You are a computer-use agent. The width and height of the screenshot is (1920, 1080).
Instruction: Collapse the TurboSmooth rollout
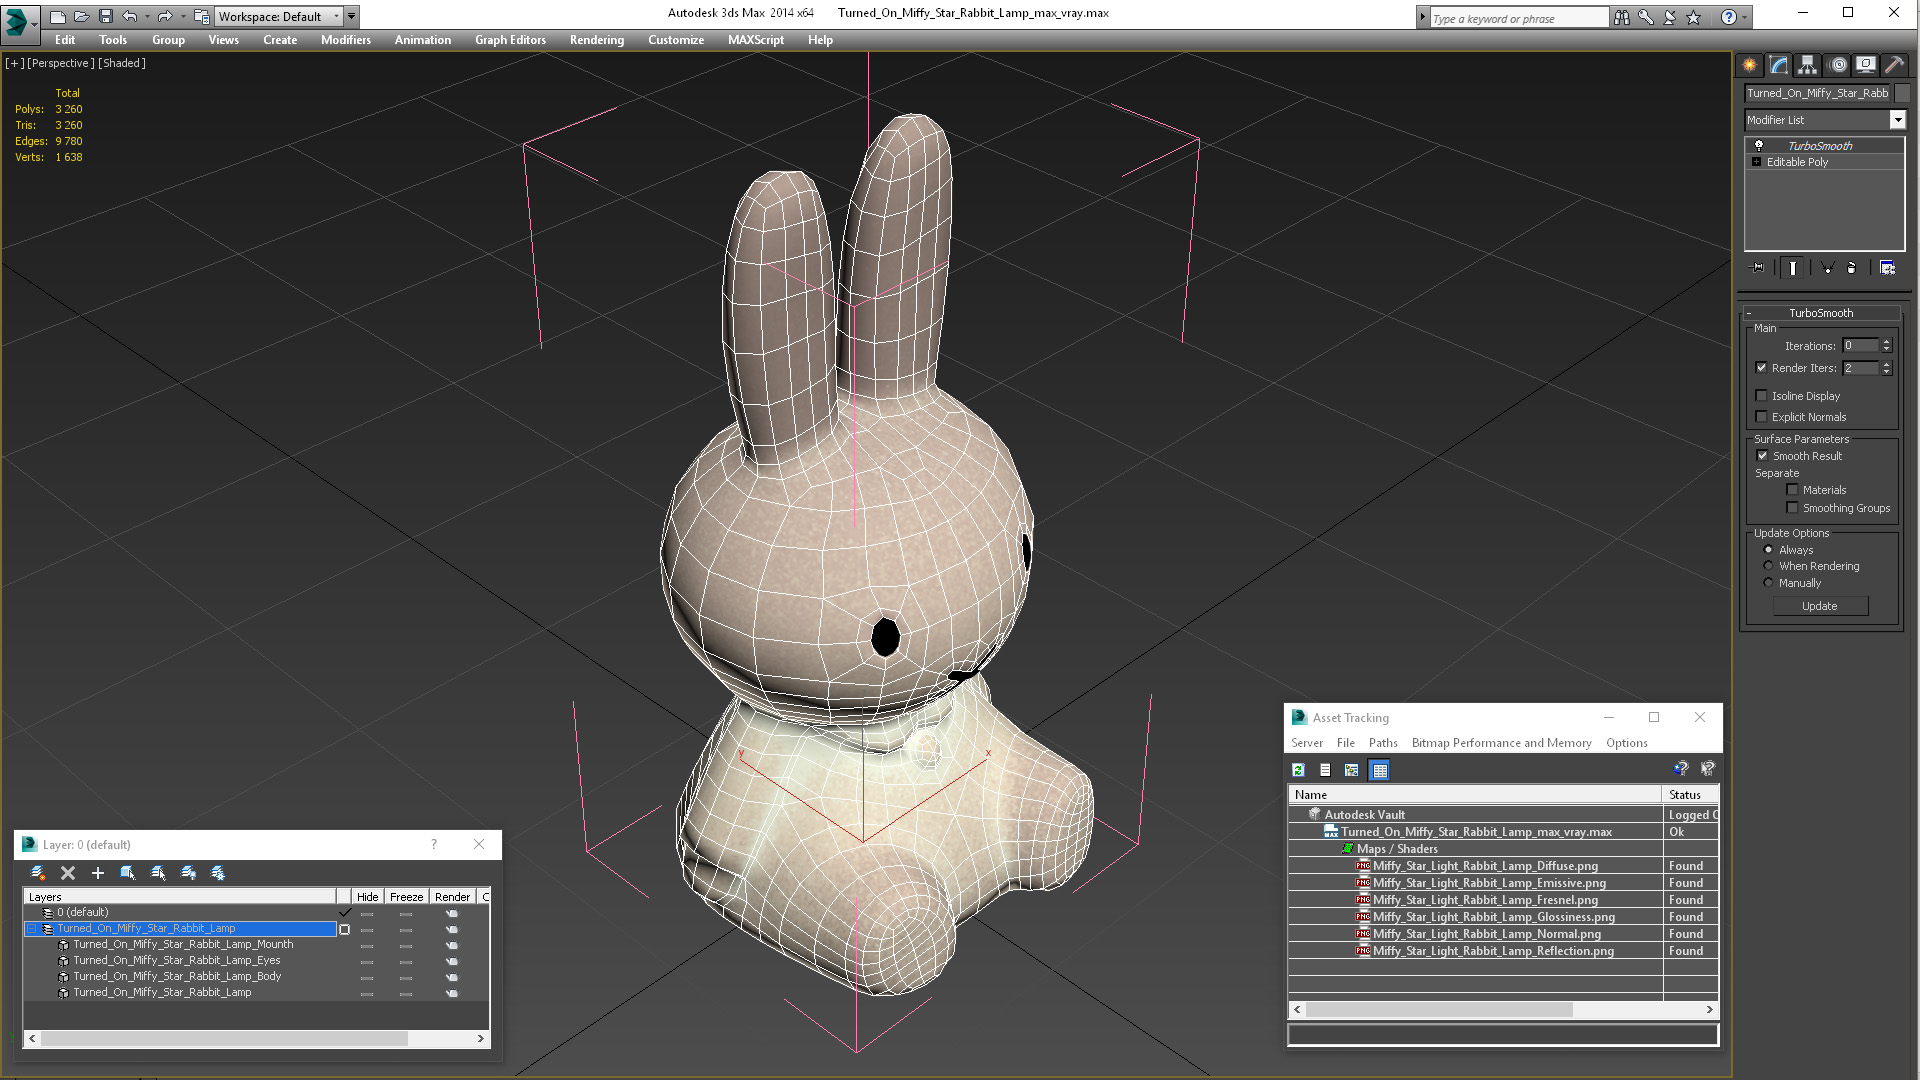point(1821,313)
